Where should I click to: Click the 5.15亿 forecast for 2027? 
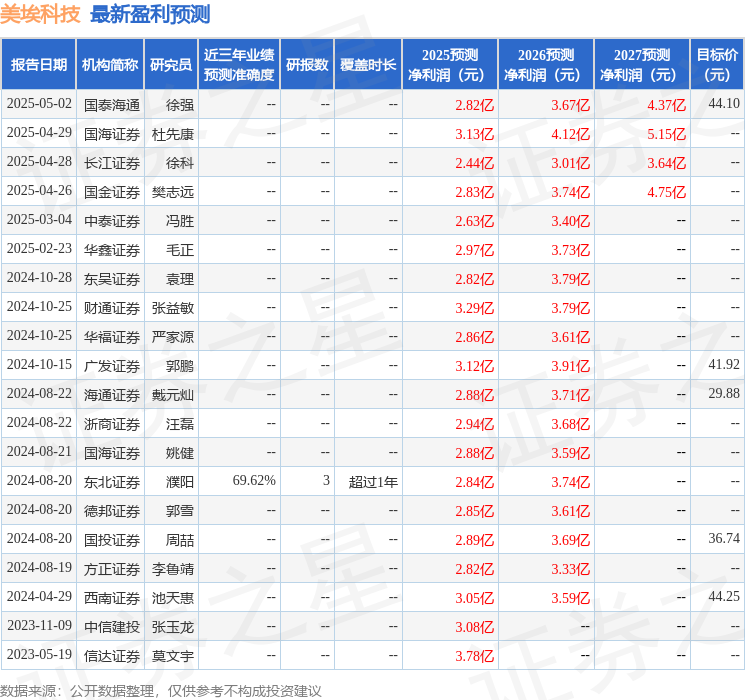[x=666, y=134]
